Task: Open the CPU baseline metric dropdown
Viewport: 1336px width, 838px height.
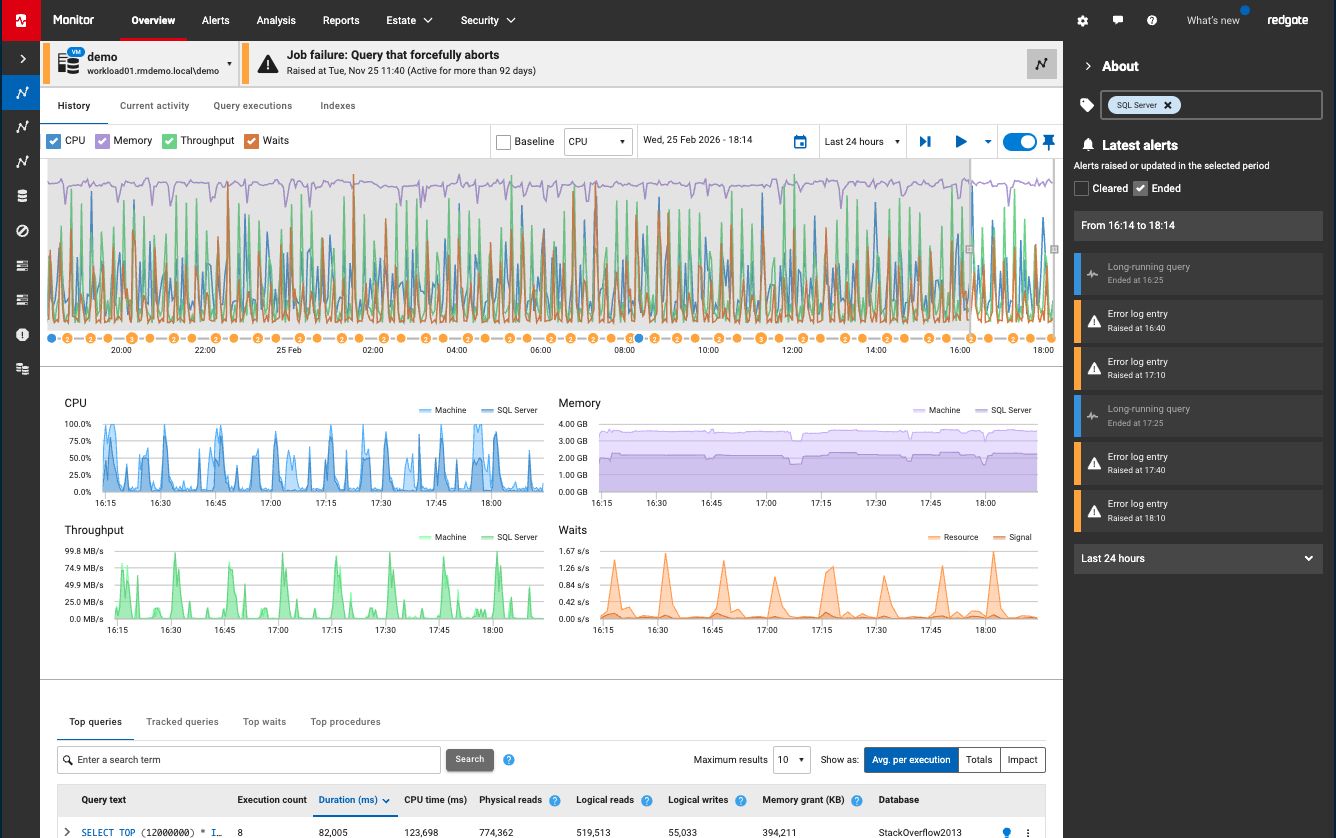Action: (598, 141)
